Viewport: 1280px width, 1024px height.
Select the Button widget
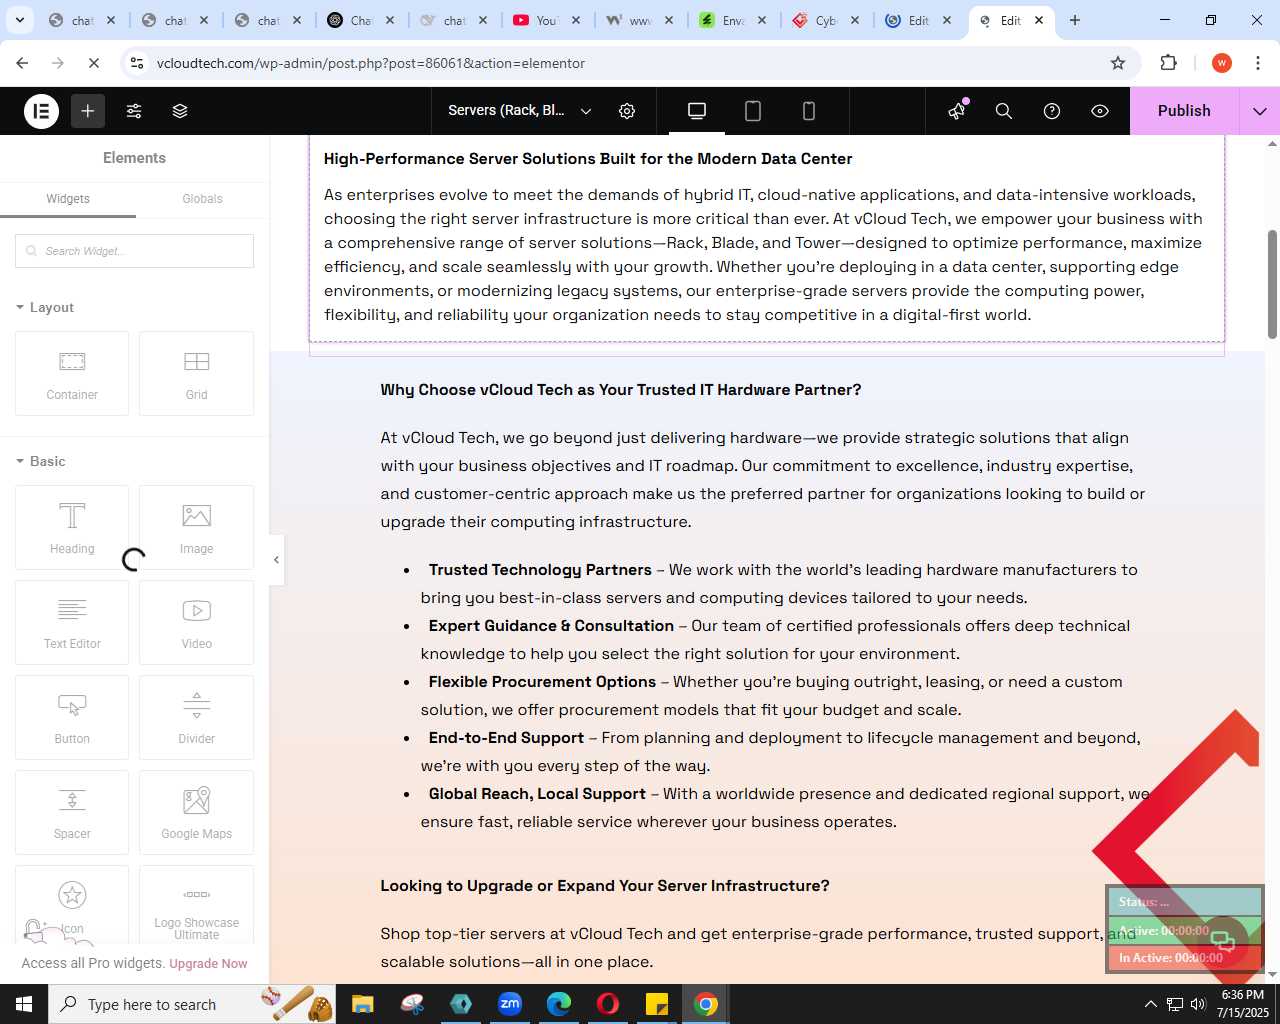(x=72, y=717)
